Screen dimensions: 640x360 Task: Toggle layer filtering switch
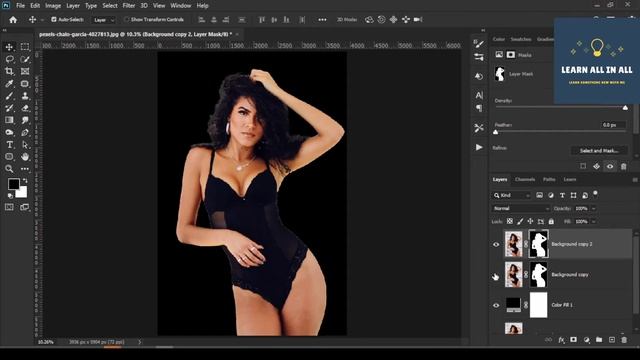[x=595, y=193]
